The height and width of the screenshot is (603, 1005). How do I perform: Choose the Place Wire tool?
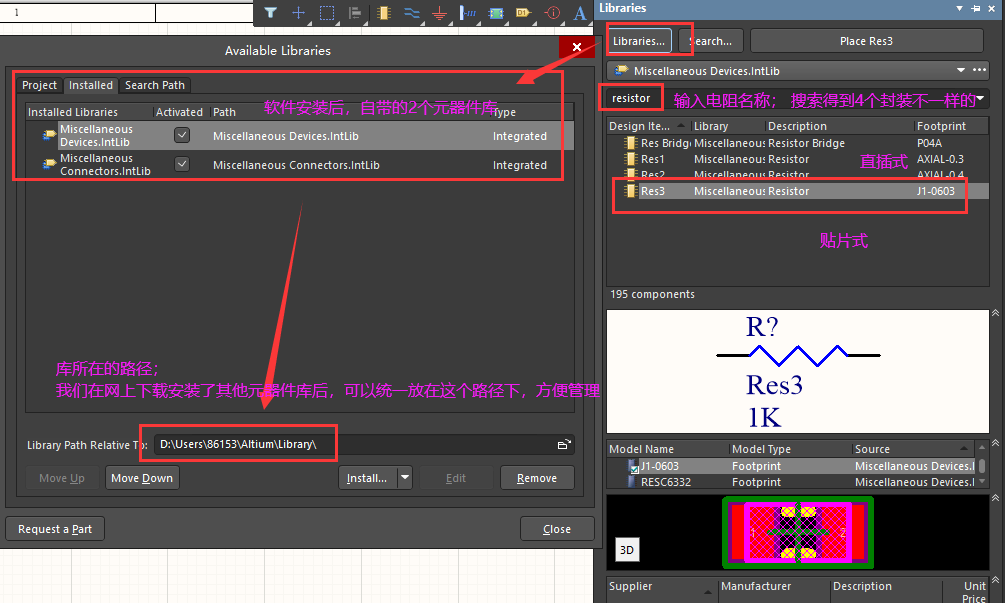(411, 14)
